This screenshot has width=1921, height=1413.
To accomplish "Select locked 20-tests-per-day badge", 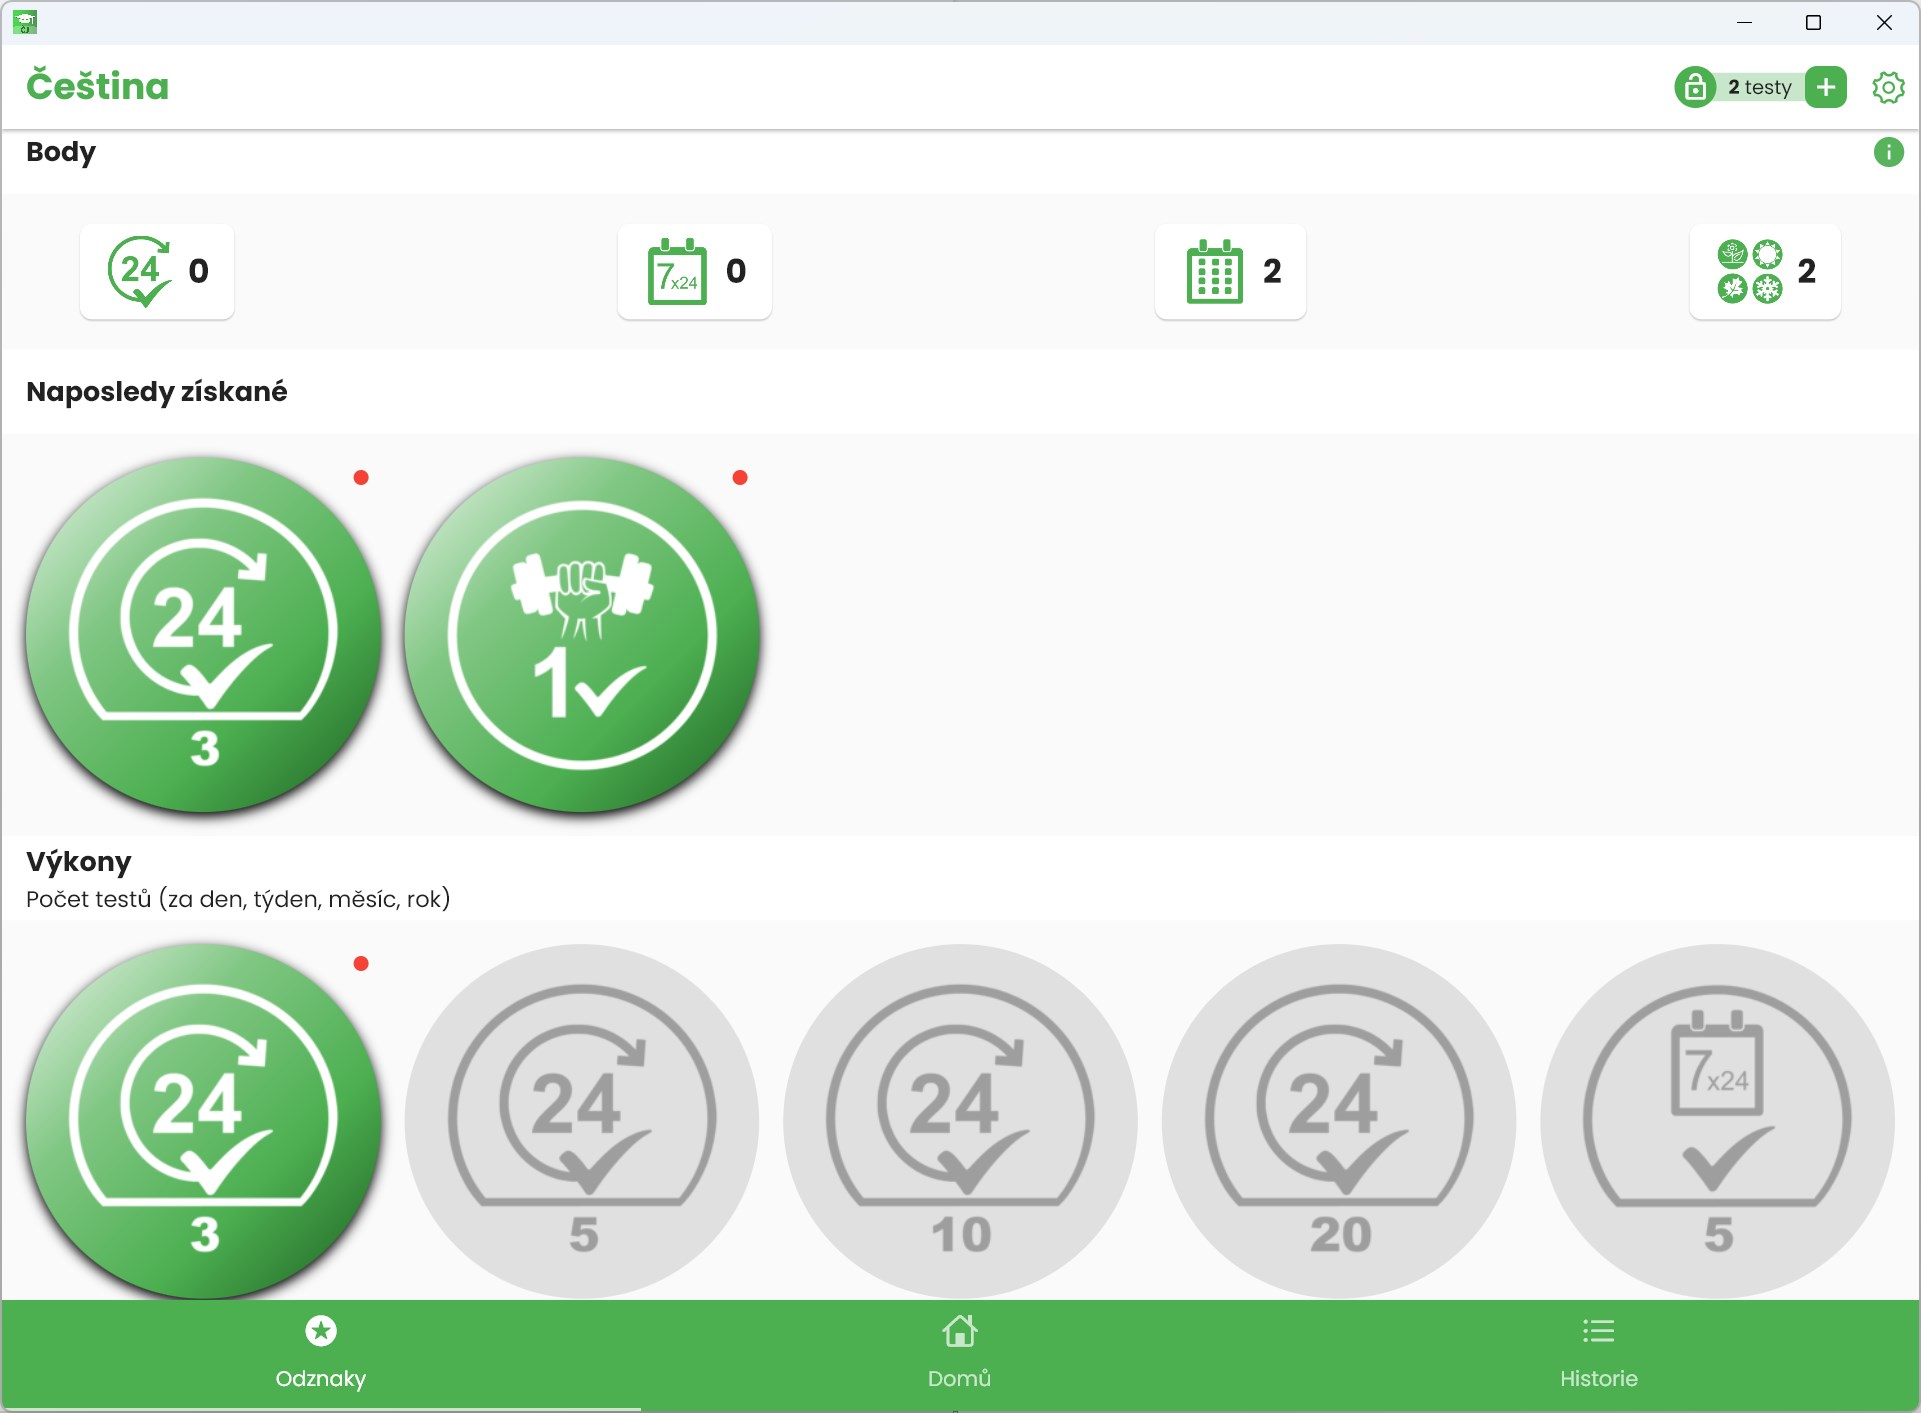I will pos(1338,1121).
